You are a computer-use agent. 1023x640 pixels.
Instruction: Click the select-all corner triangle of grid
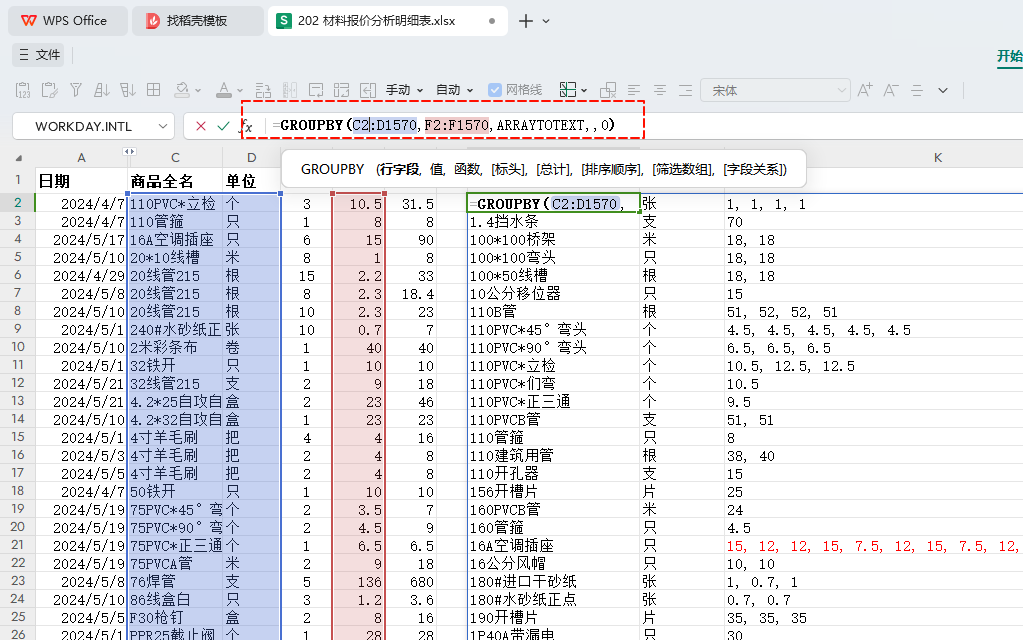(x=19, y=158)
